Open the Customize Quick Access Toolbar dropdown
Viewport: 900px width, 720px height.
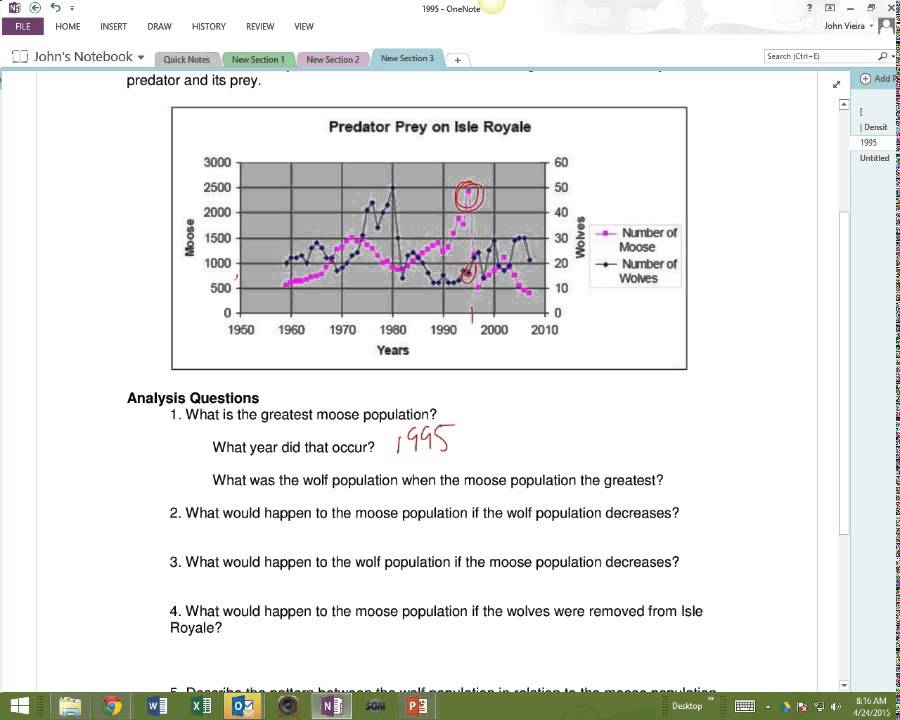point(72,8)
